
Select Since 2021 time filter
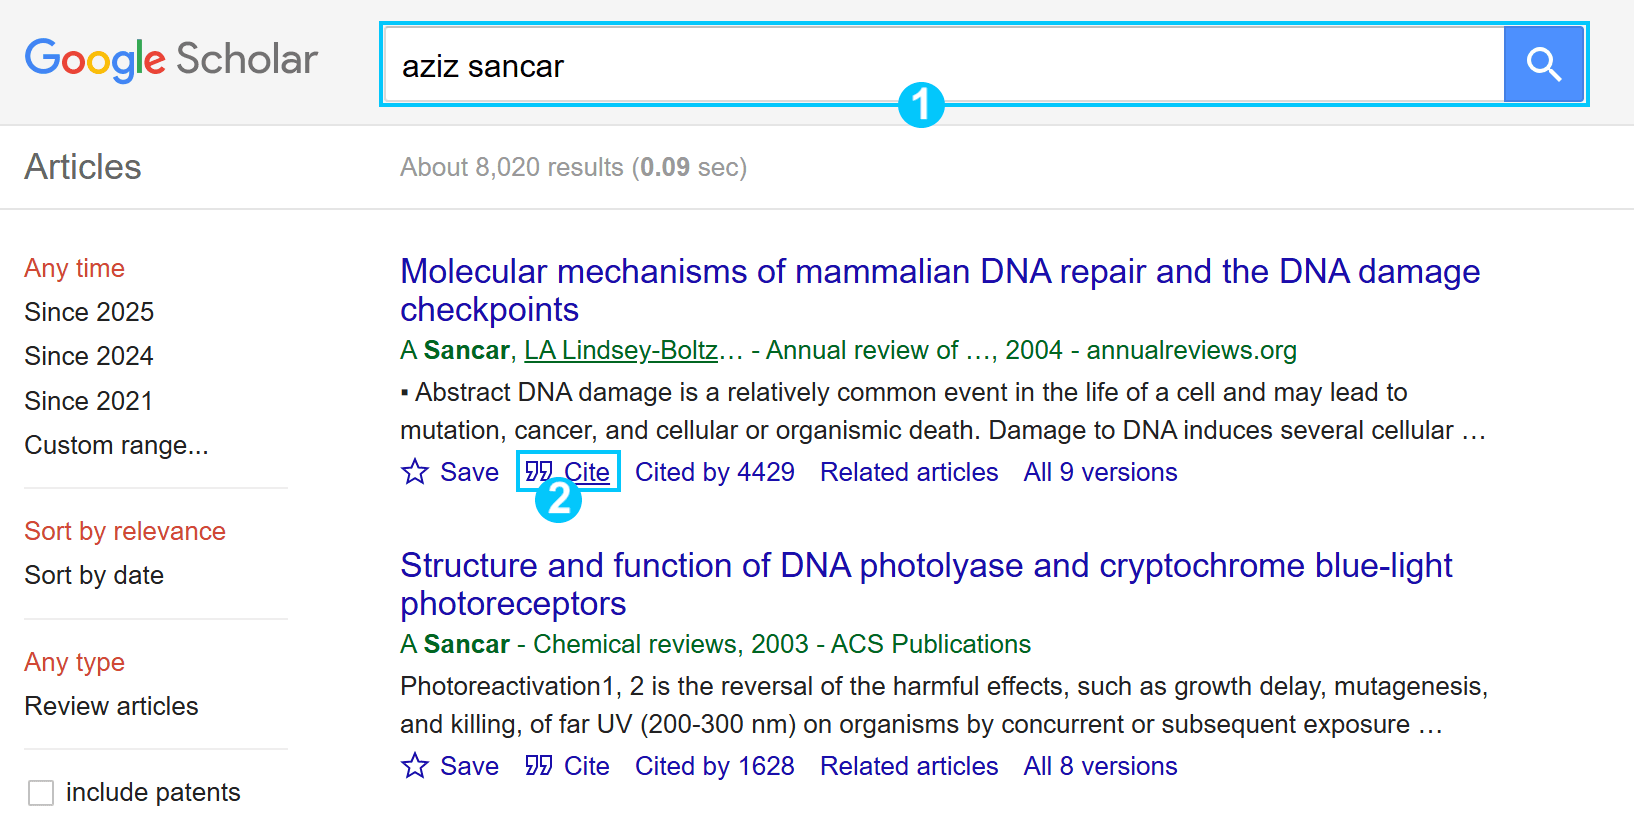89,401
